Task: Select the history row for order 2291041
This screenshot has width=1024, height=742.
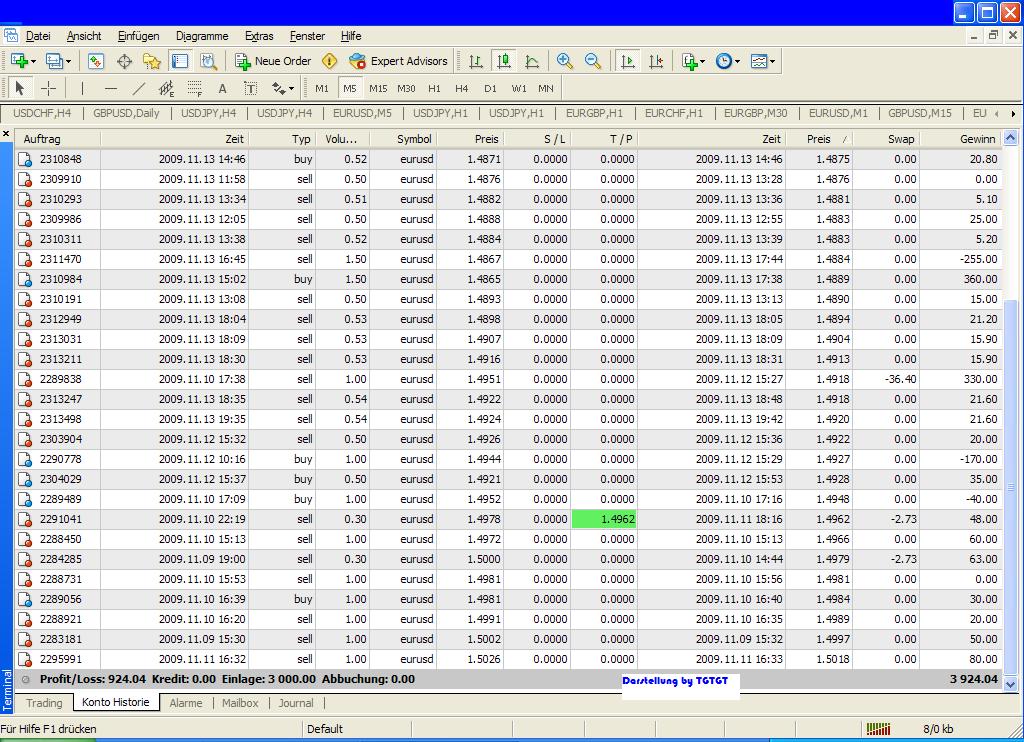Action: coord(400,519)
